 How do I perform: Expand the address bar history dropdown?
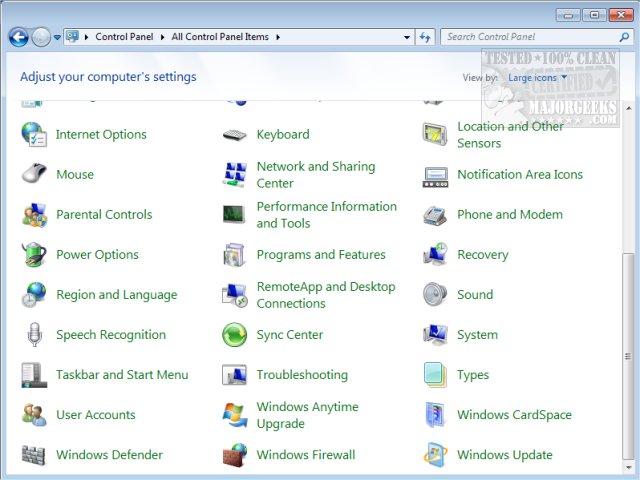coord(407,37)
